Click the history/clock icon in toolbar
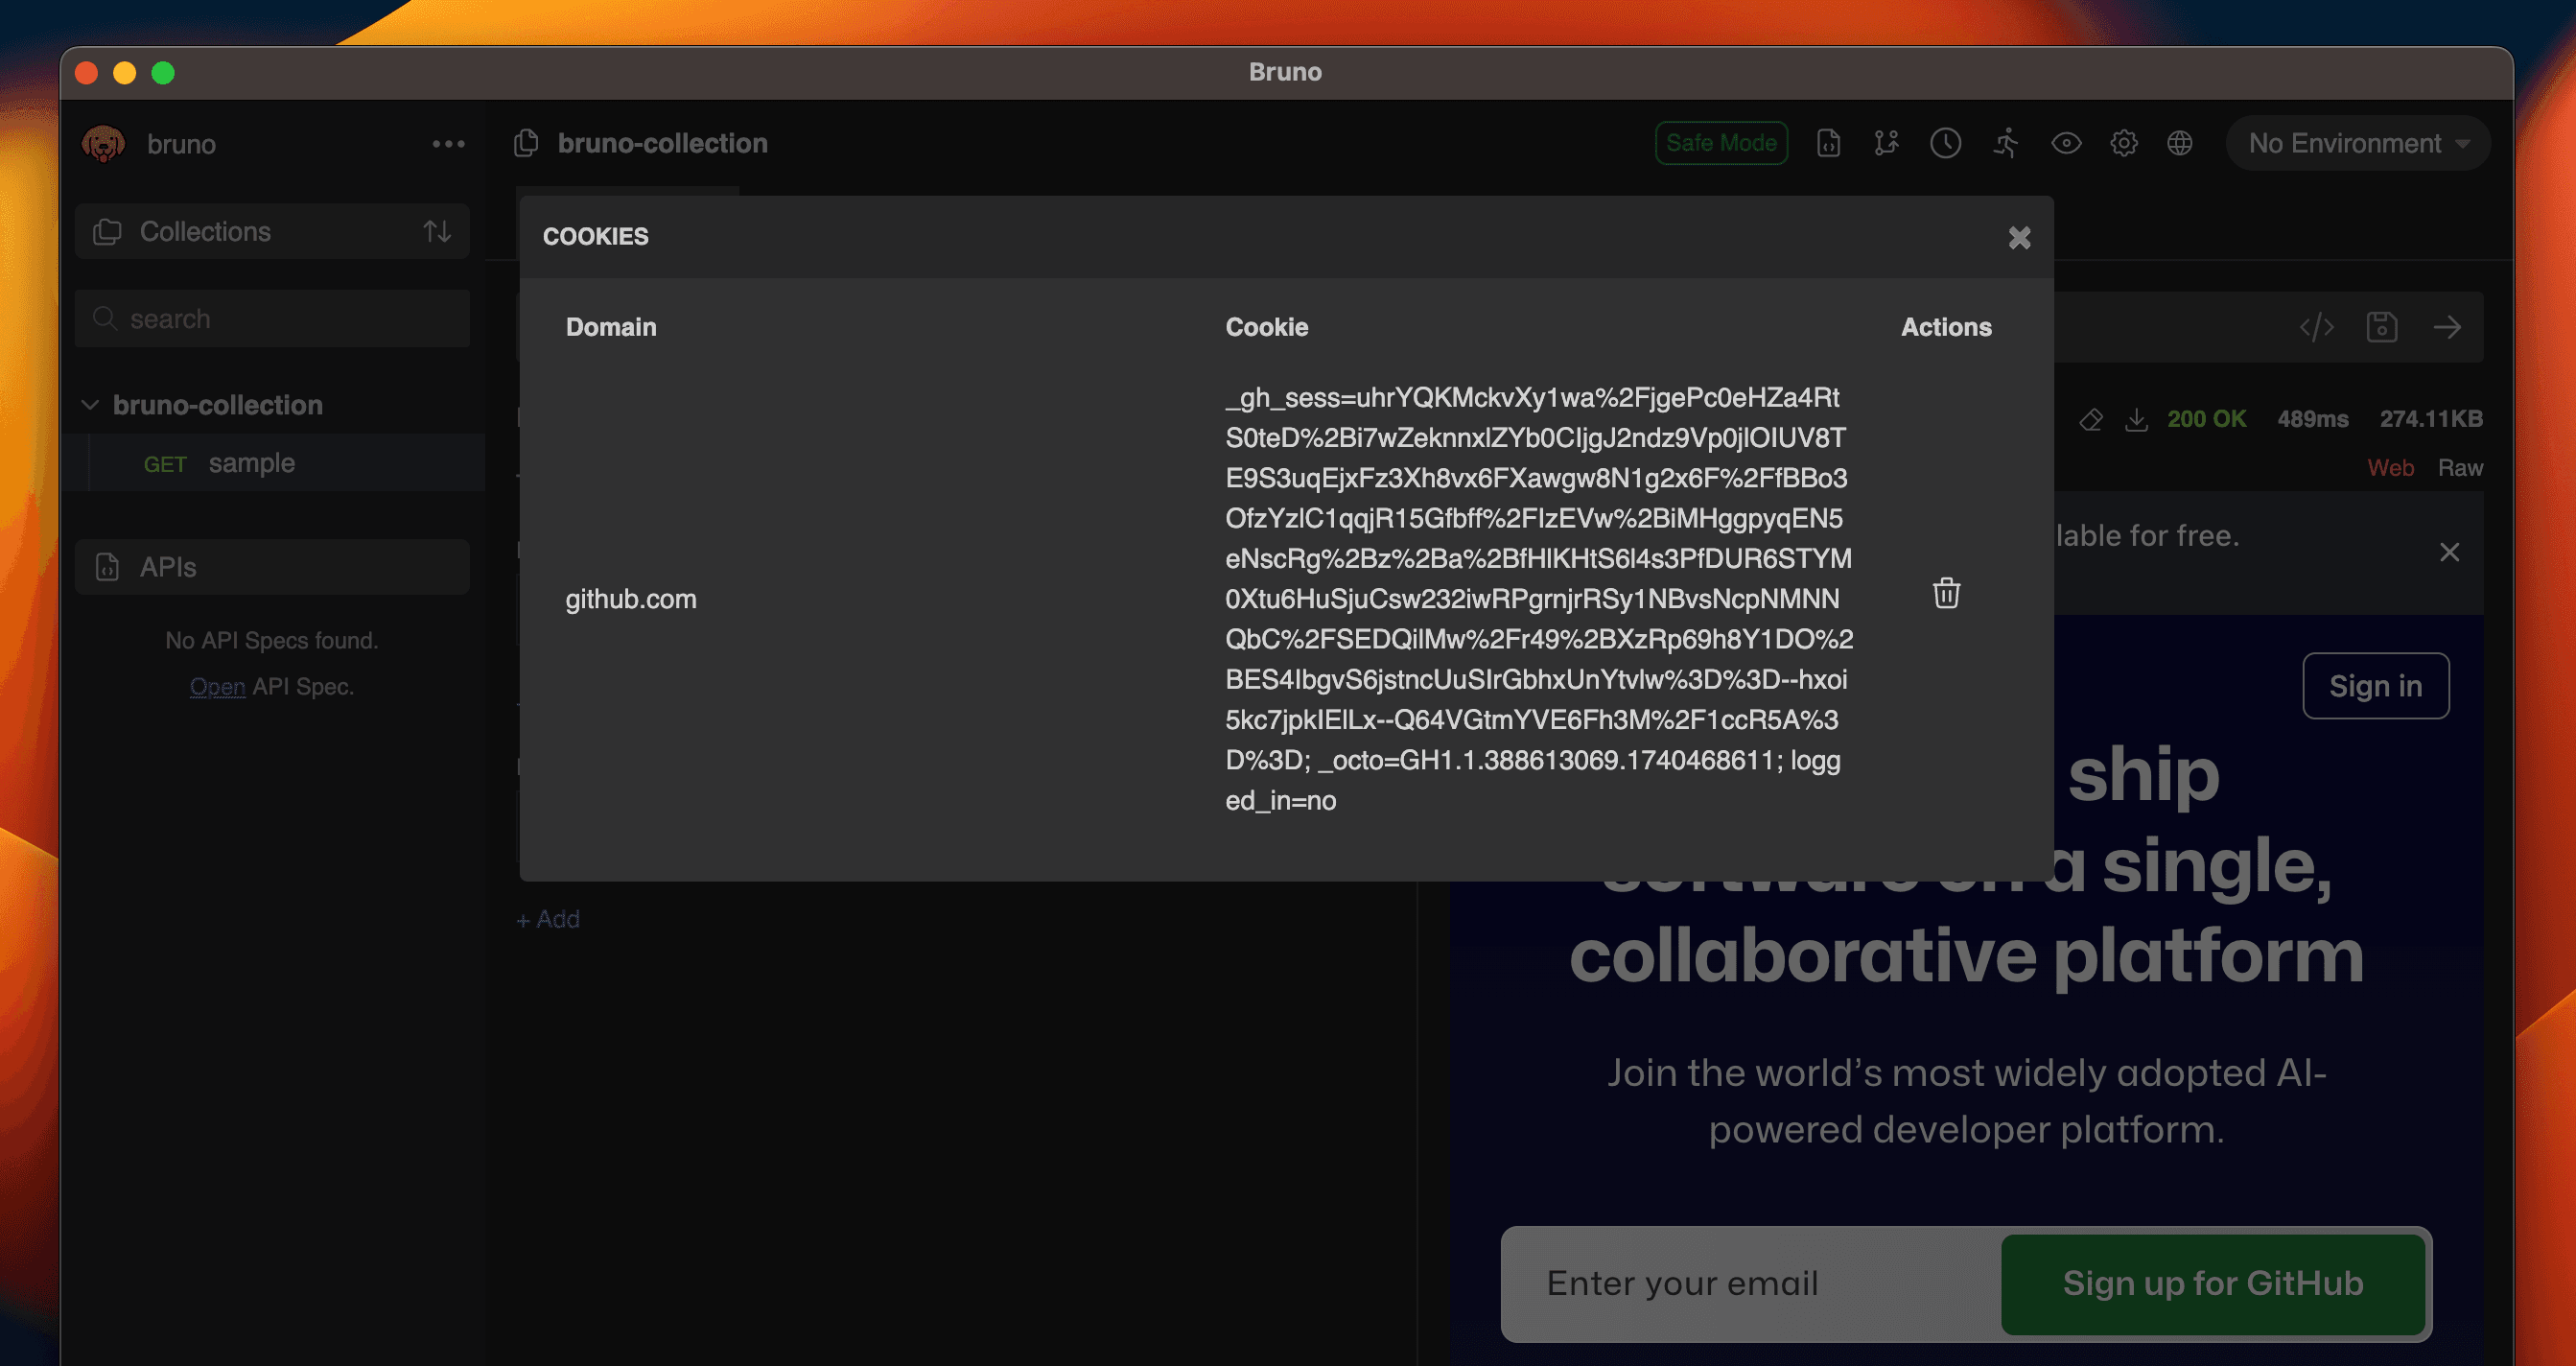The image size is (2576, 1366). tap(1942, 143)
